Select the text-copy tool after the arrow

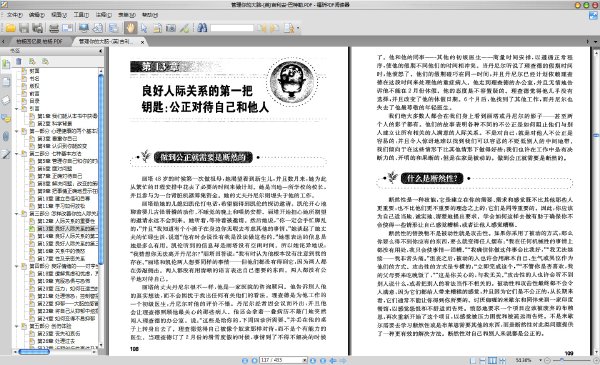[x=157, y=28]
